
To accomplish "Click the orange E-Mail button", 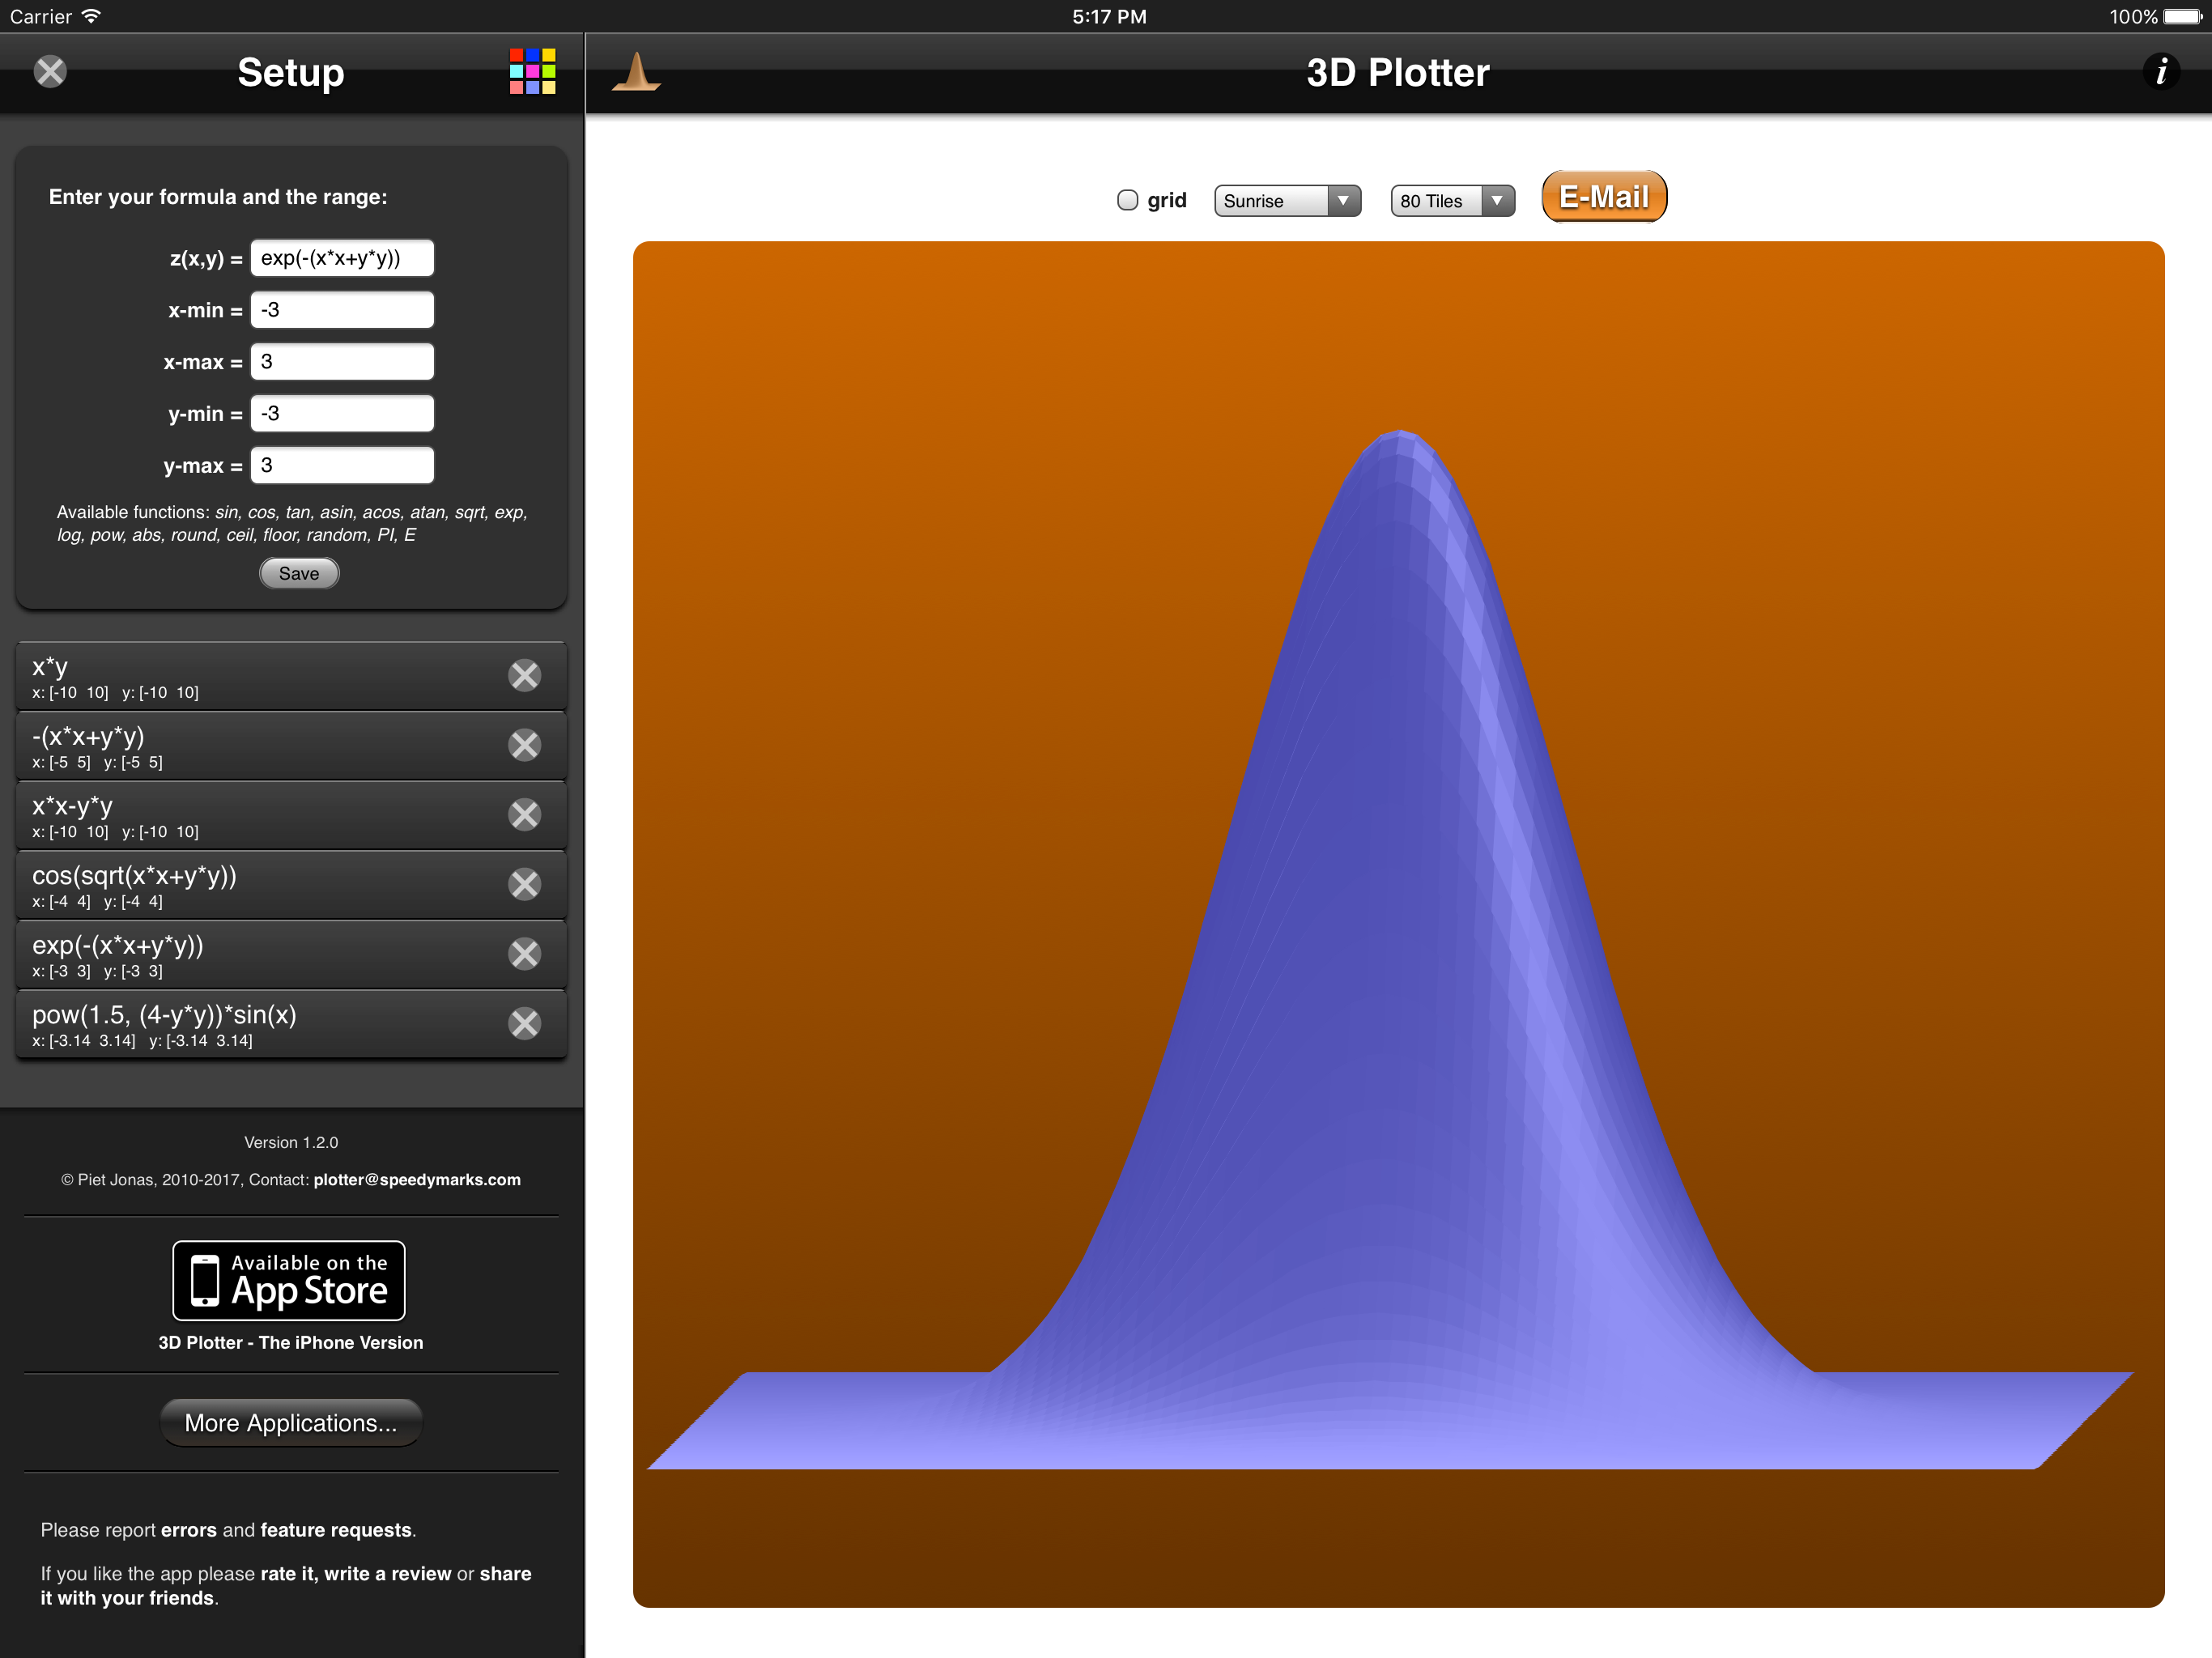I will pyautogui.click(x=1603, y=197).
